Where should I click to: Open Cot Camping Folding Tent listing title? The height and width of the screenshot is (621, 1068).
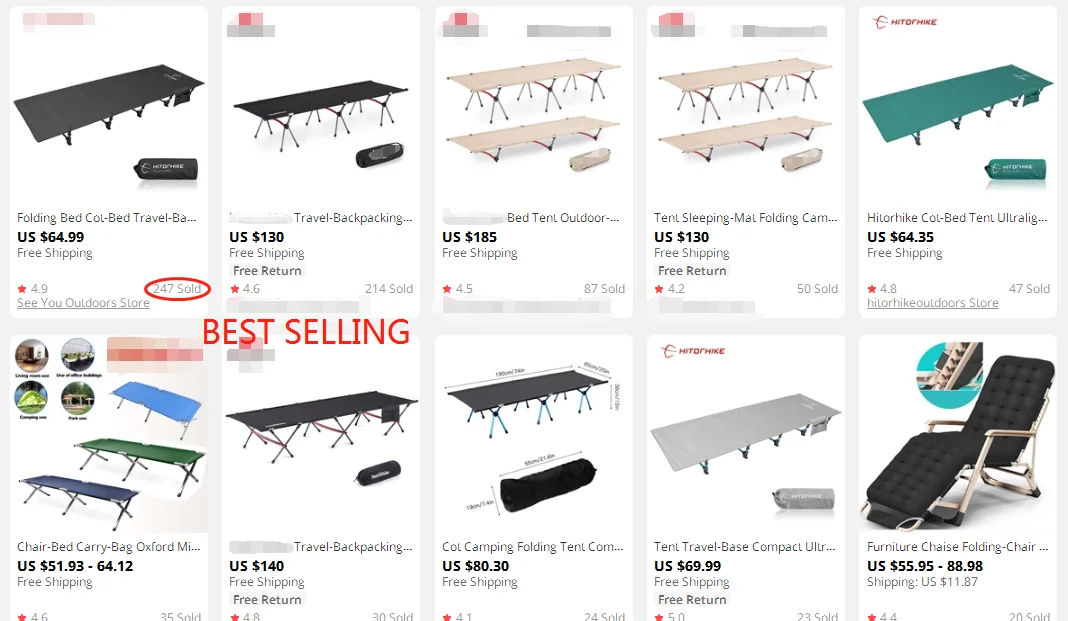[x=533, y=547]
